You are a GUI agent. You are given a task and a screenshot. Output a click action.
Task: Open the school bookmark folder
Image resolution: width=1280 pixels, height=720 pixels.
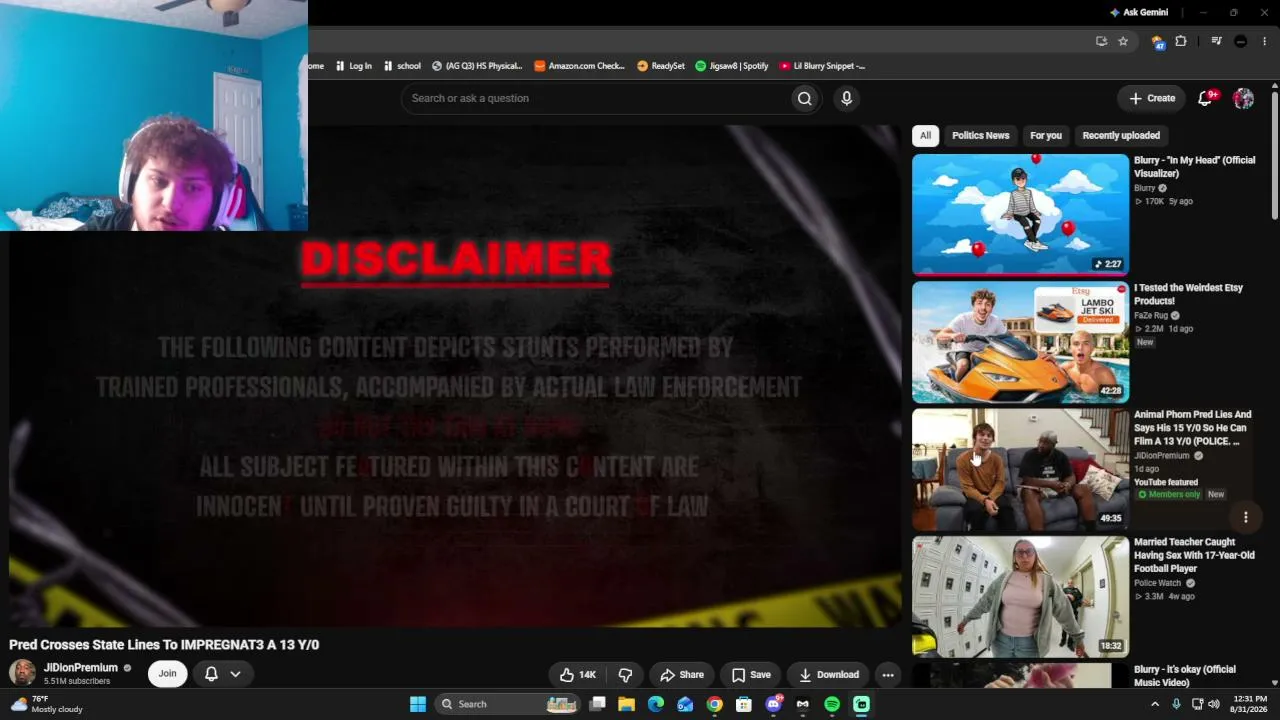click(402, 66)
